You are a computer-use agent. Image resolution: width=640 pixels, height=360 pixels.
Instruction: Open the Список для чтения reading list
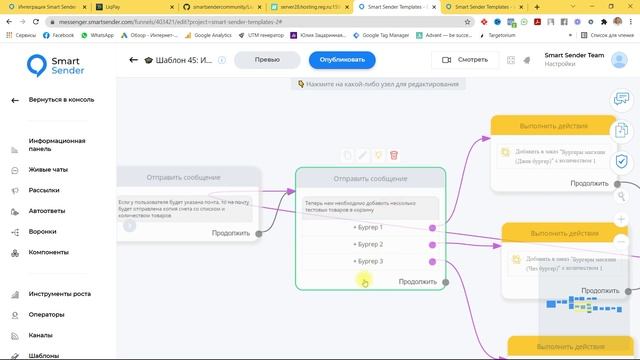pyautogui.click(x=607, y=36)
